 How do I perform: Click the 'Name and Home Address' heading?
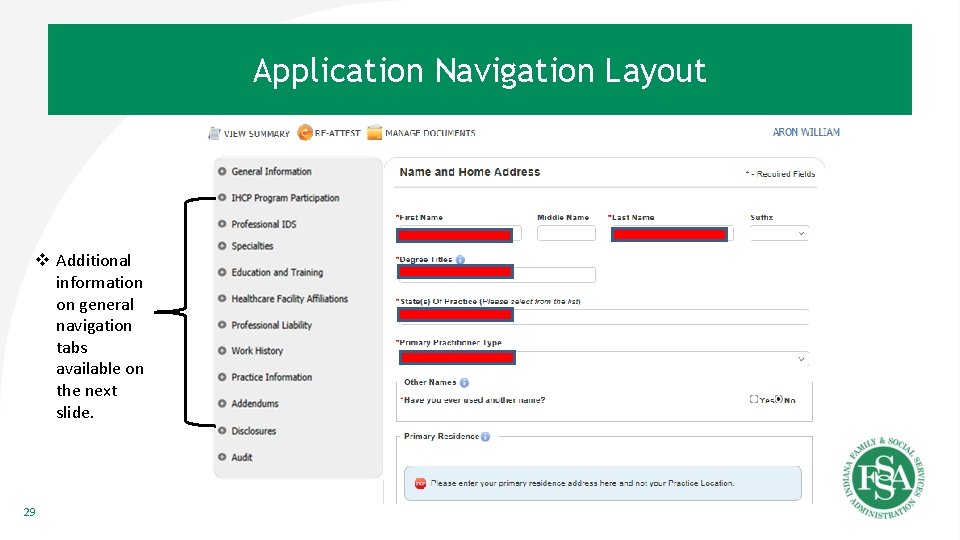470,172
